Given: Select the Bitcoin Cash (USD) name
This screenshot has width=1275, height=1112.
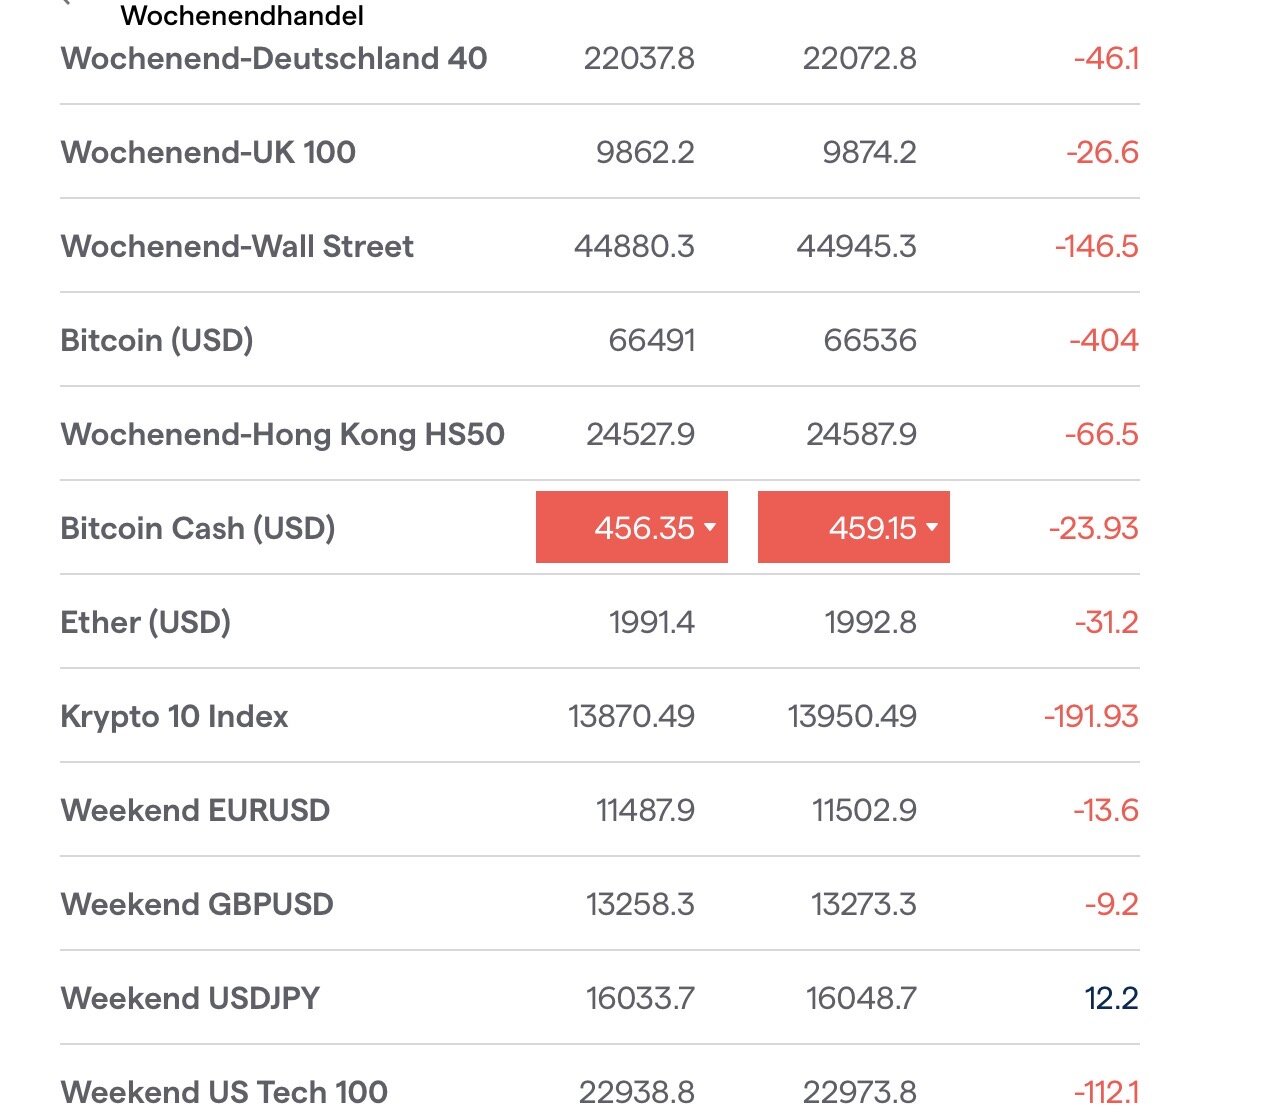Looking at the screenshot, I should [x=198, y=528].
